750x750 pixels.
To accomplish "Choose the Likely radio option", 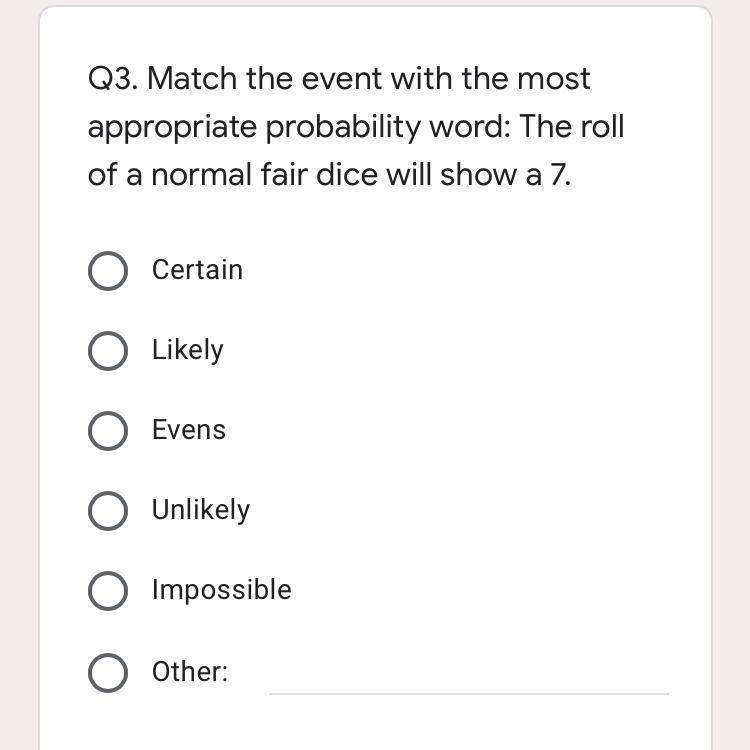I will pyautogui.click(x=108, y=351).
